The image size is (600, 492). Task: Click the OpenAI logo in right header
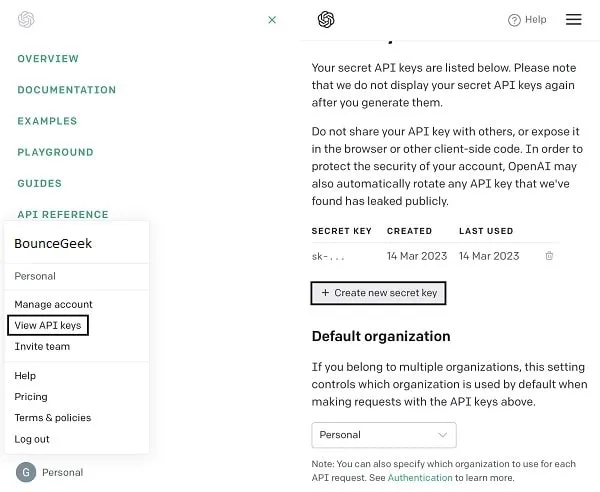pos(326,19)
